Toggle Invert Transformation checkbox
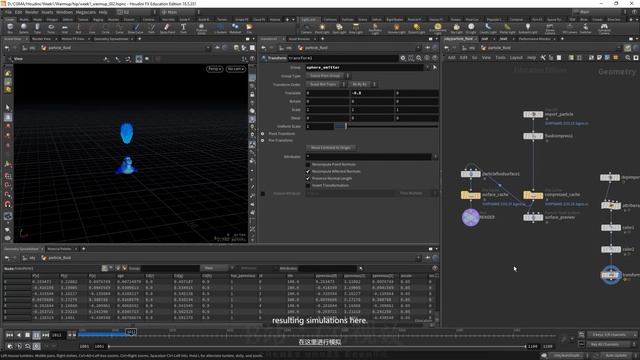640x360 pixels. tap(308, 185)
